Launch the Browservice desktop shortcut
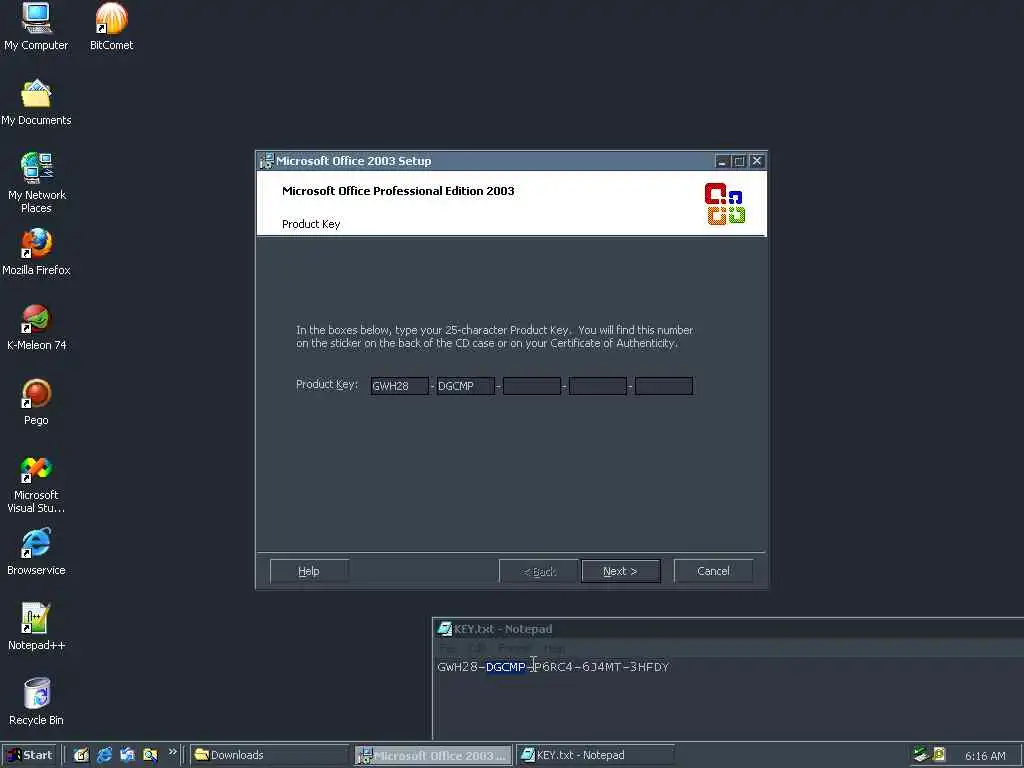 click(x=36, y=552)
